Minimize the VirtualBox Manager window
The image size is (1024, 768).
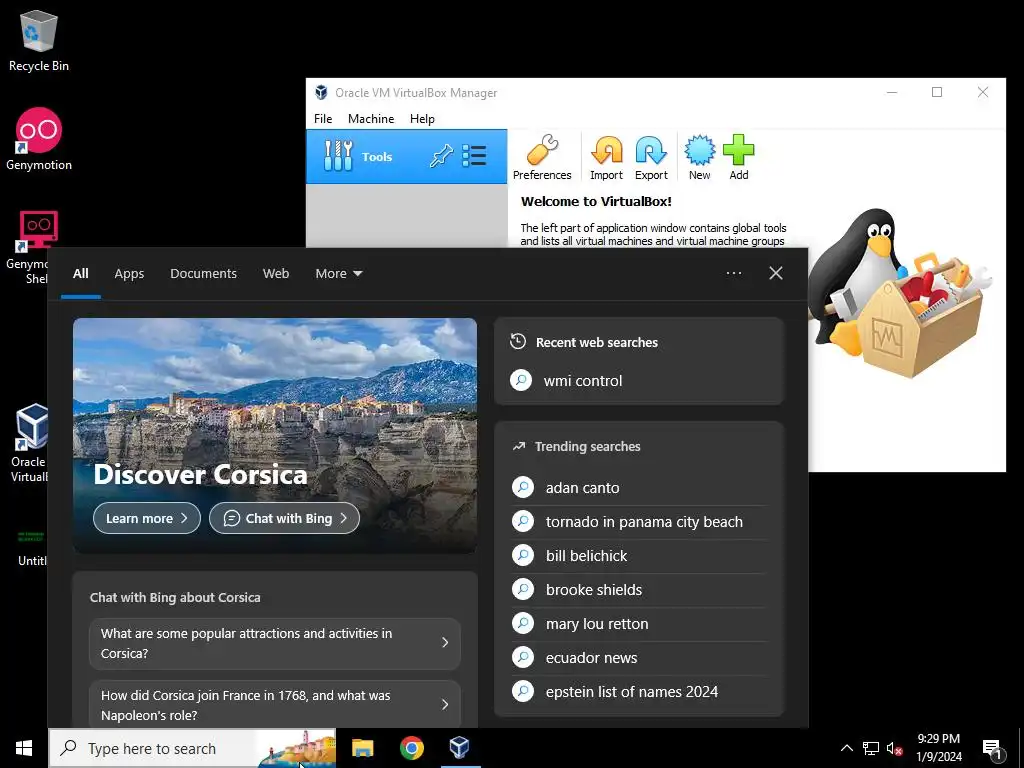tap(892, 92)
